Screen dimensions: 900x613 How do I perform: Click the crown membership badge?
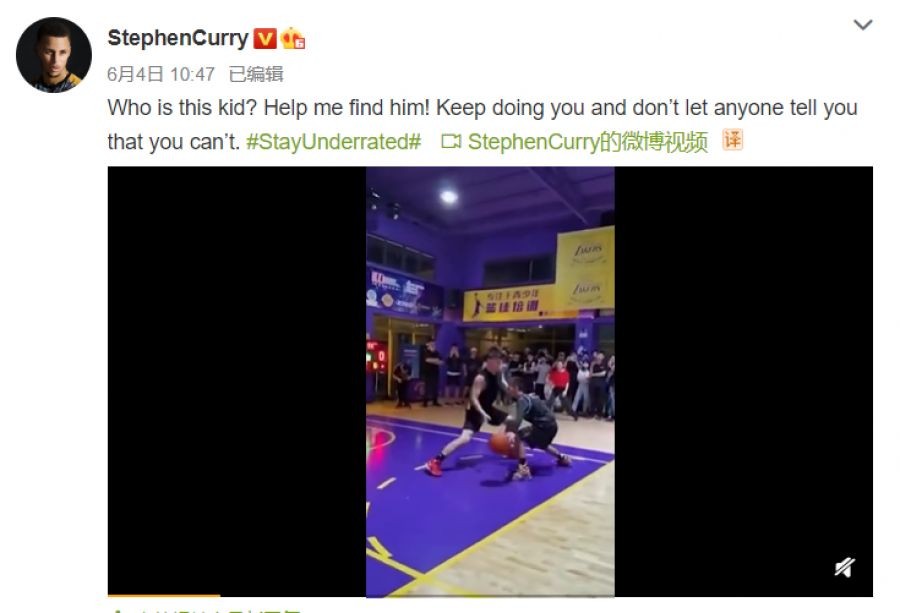coord(293,38)
